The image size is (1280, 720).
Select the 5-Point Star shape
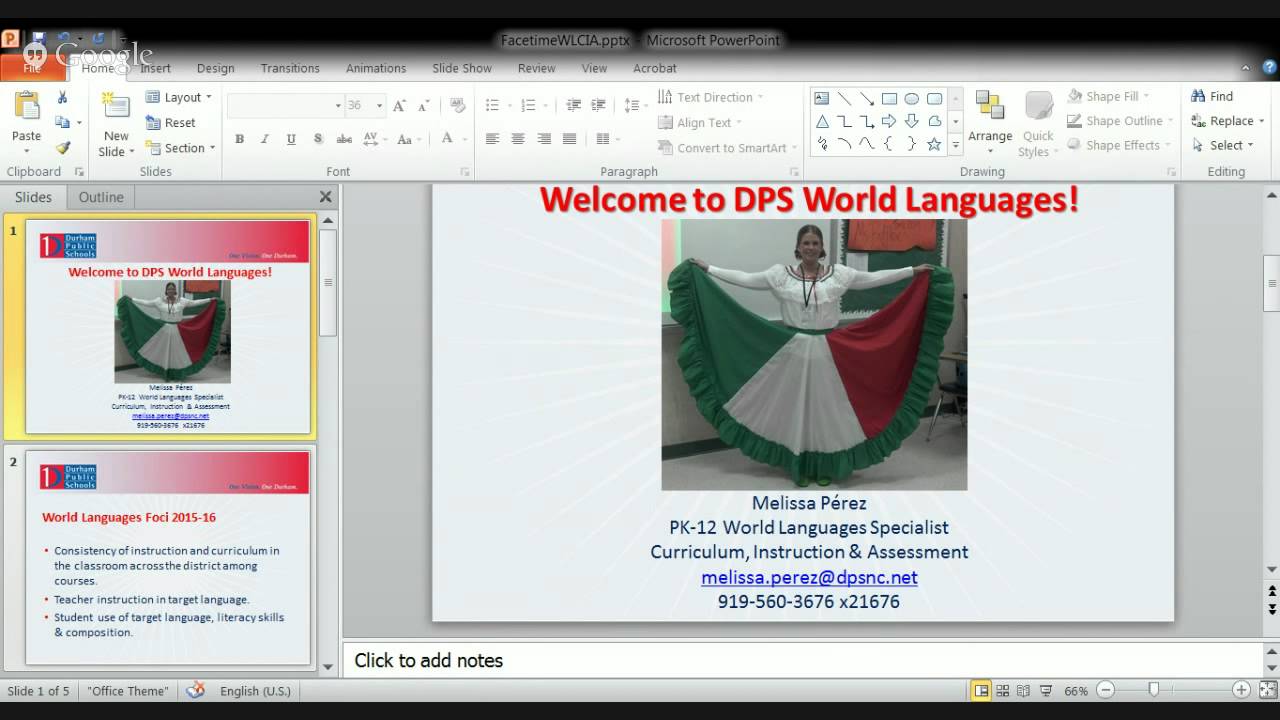(x=934, y=144)
